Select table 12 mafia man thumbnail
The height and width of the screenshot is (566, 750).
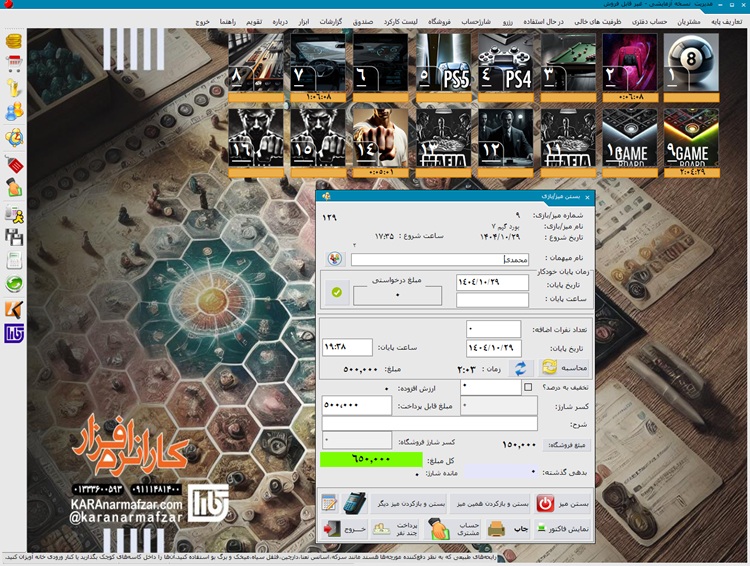tap(506, 138)
